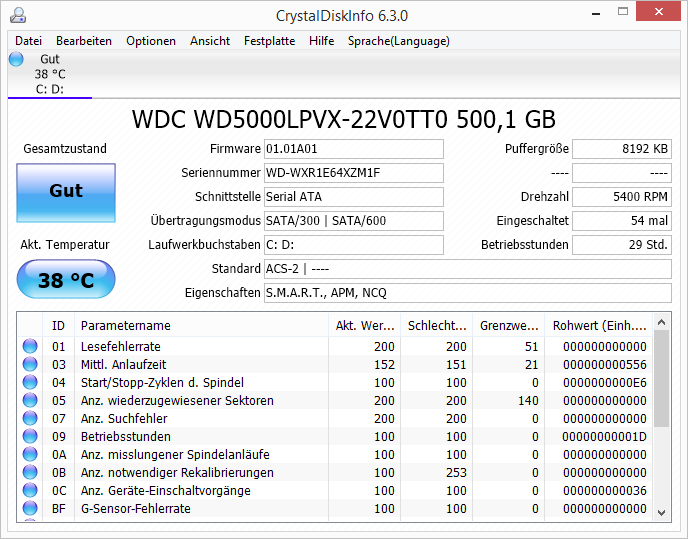Screen dimensions: 688x539
Task: Select the Anz. Suchfehler row
Action: point(335,419)
